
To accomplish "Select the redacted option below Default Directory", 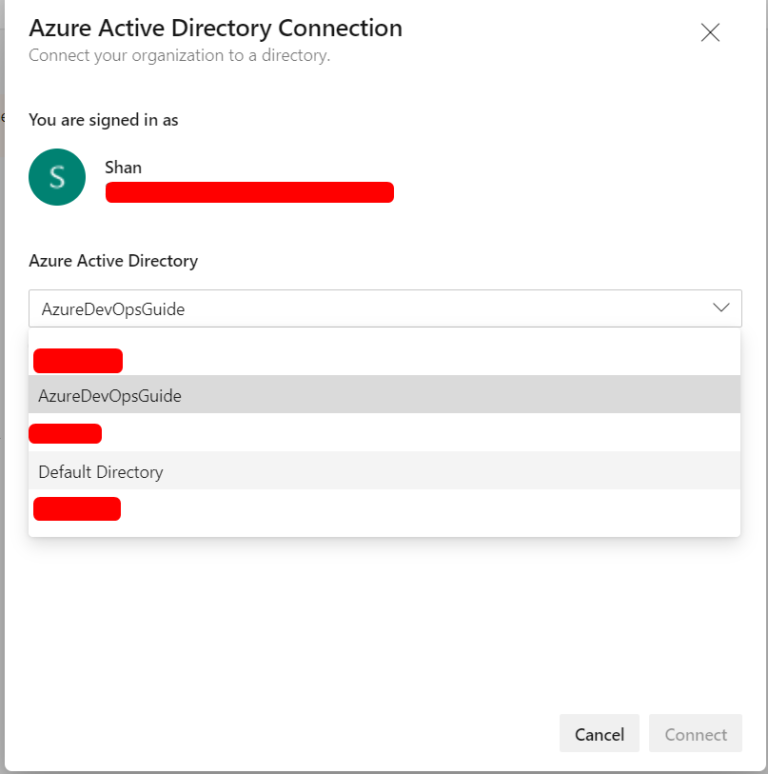I will coord(77,509).
